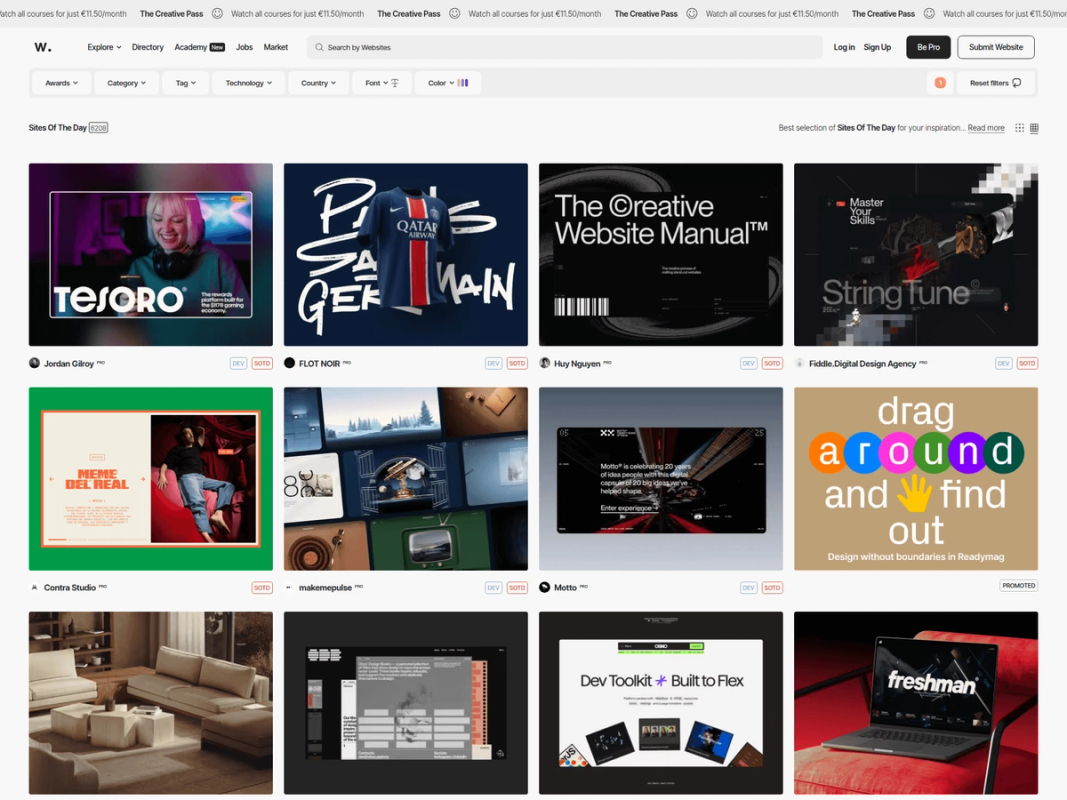
Task: Click the makemepulse author name
Action: click(x=325, y=588)
